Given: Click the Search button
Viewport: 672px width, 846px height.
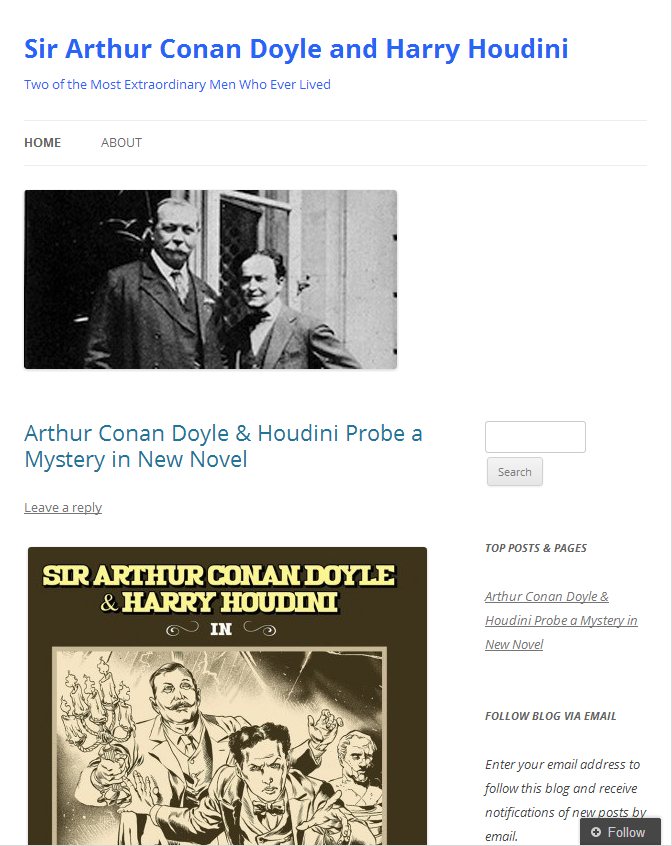Looking at the screenshot, I should pos(515,472).
